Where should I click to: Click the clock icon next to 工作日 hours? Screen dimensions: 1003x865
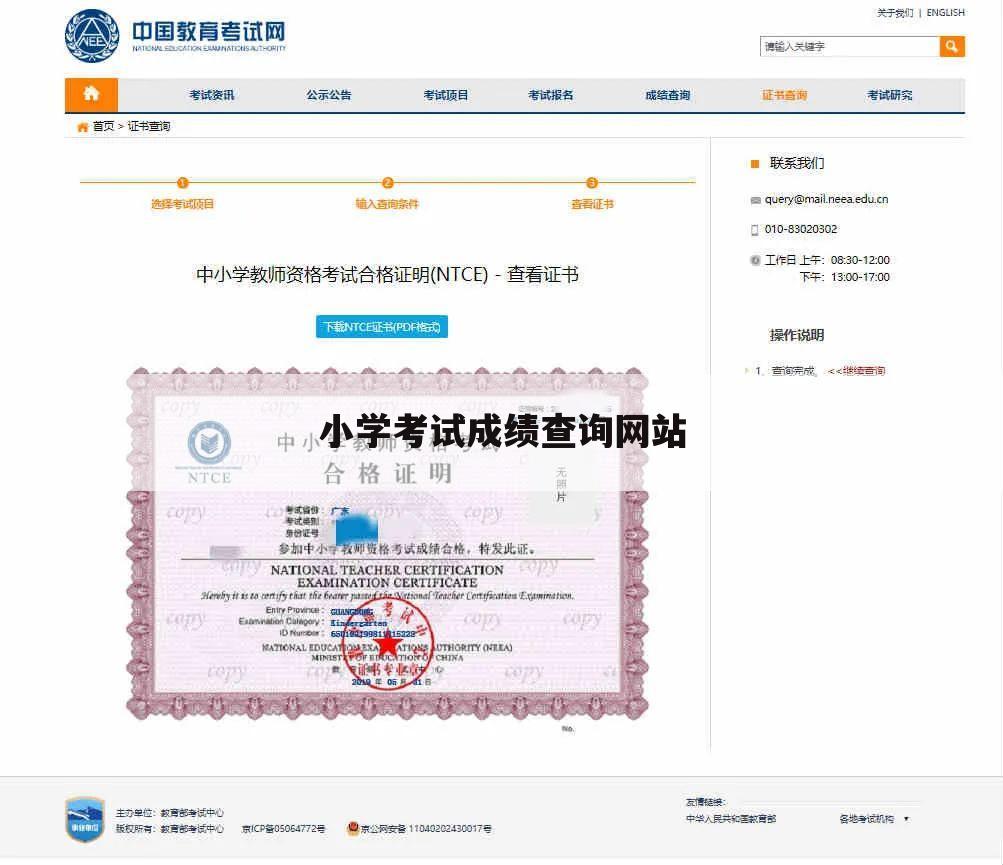pyautogui.click(x=754, y=260)
